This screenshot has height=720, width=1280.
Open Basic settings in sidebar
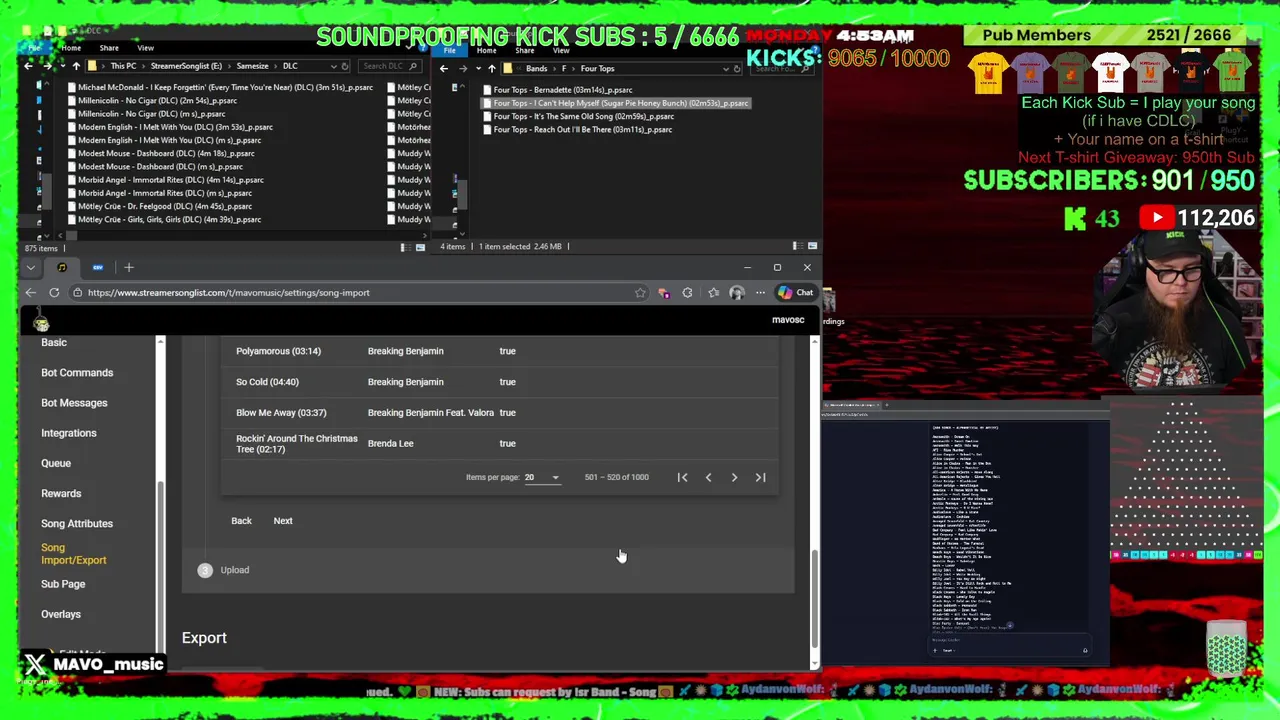[54, 342]
